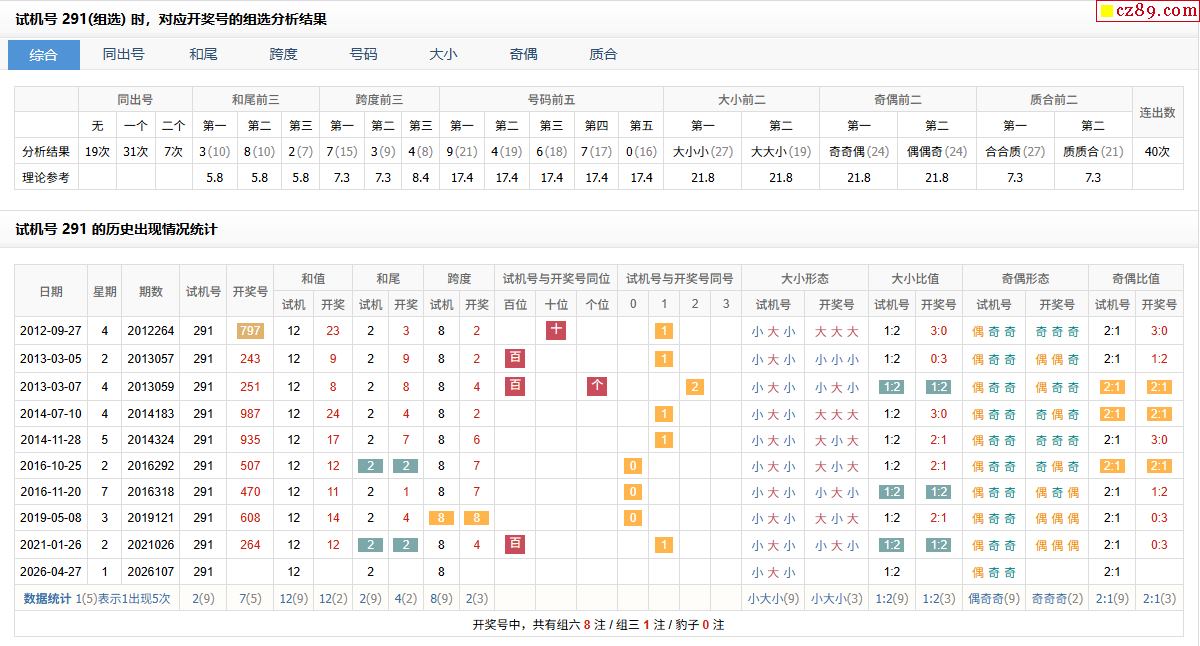The image size is (1200, 646).
Task: Select the 综合 tab
Action: coord(44,55)
